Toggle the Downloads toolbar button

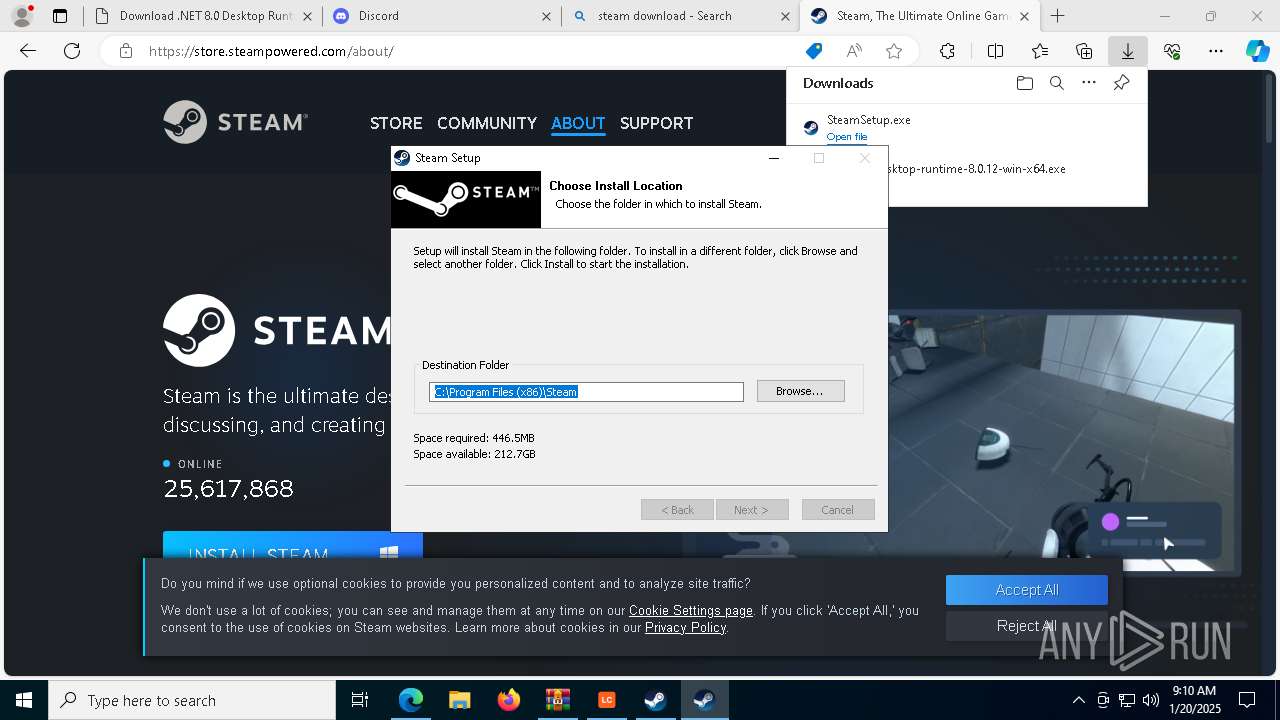coord(1127,51)
